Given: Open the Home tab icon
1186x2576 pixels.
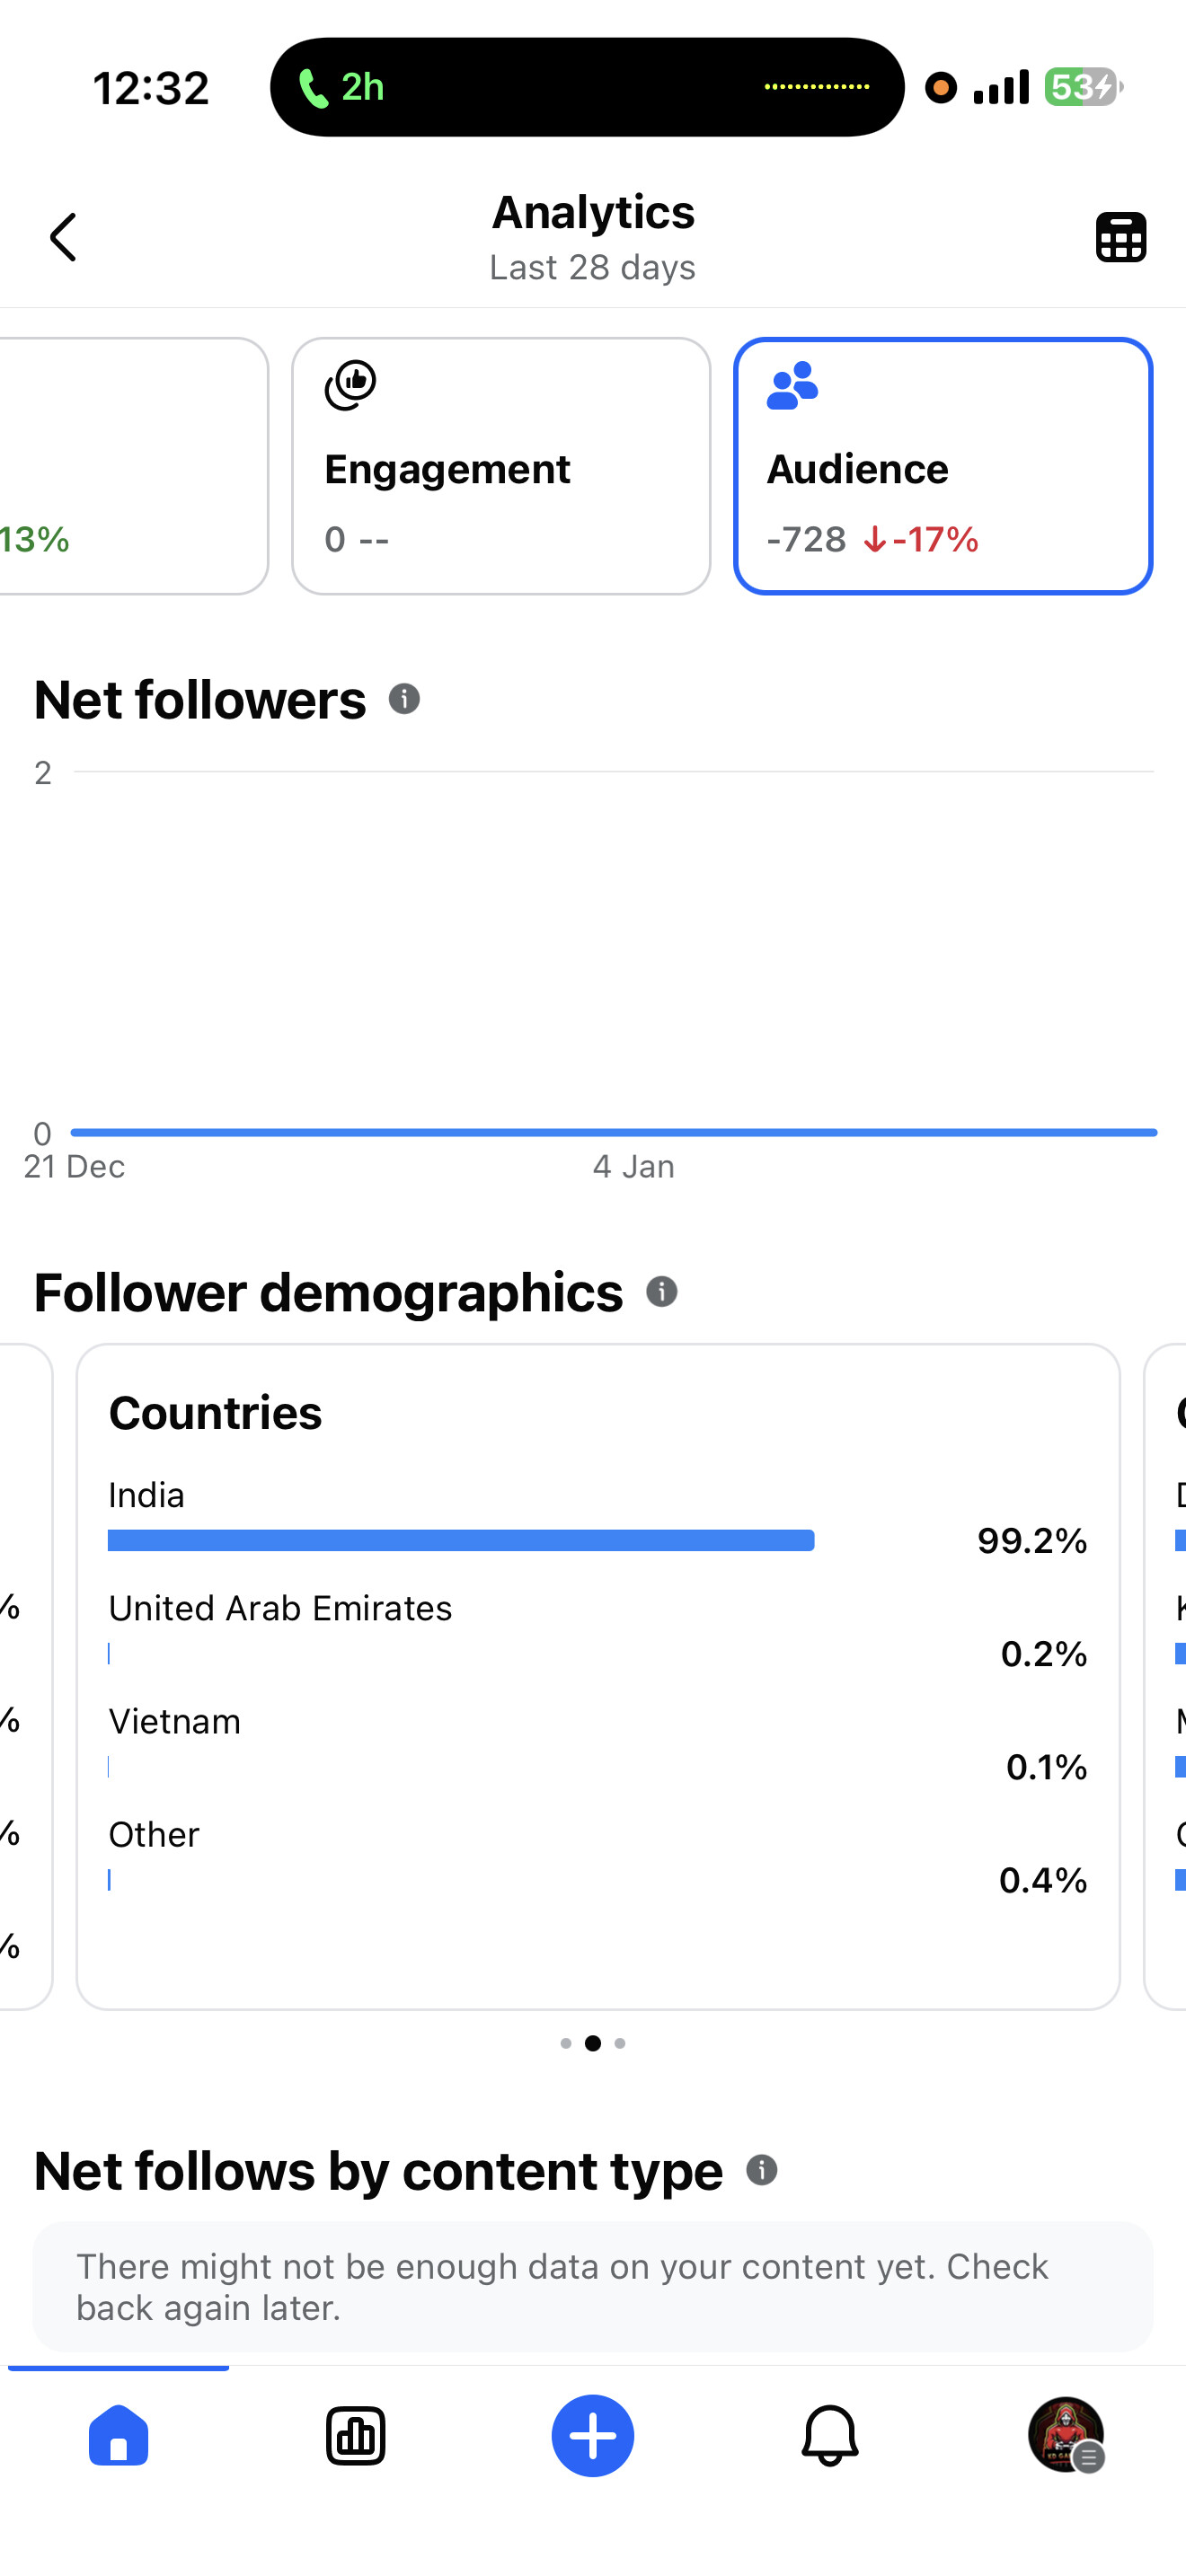Looking at the screenshot, I should (118, 2435).
